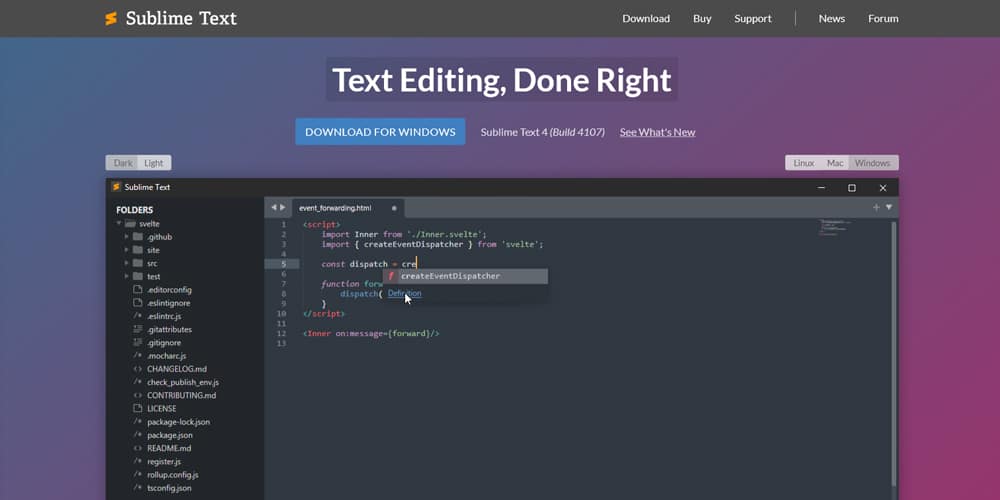Open the See What's New link

pyautogui.click(x=658, y=132)
